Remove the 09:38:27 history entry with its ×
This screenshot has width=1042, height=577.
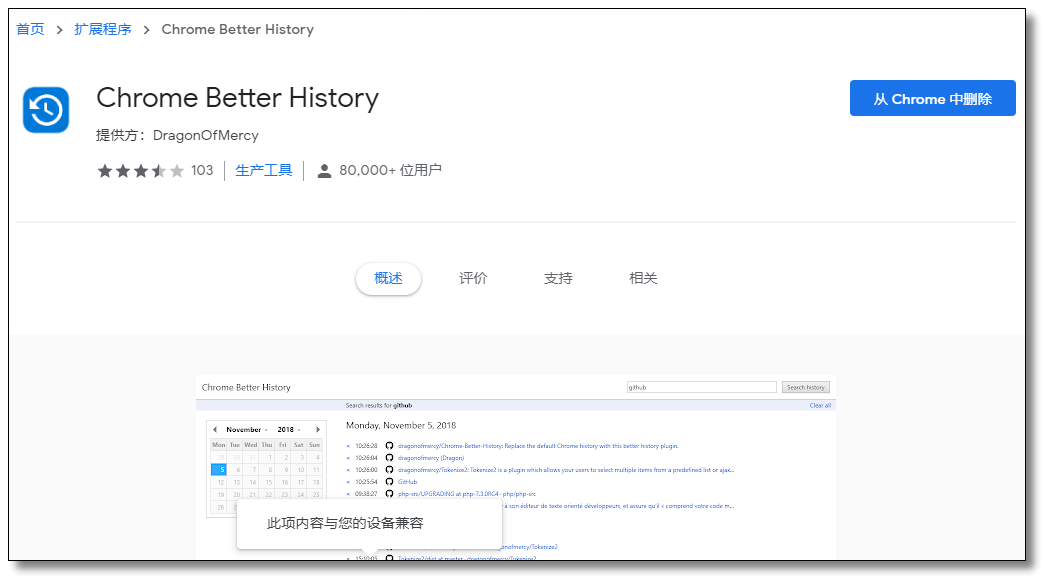click(x=348, y=494)
